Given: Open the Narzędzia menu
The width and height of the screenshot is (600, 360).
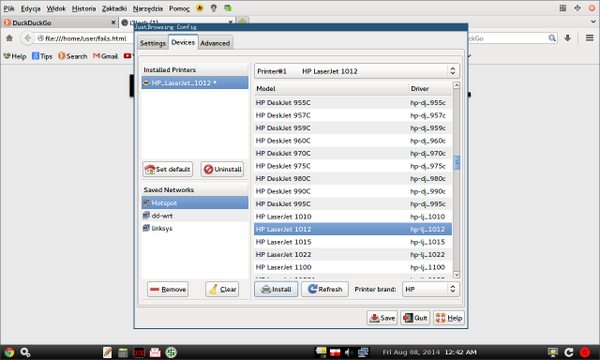Looking at the screenshot, I should click(148, 8).
